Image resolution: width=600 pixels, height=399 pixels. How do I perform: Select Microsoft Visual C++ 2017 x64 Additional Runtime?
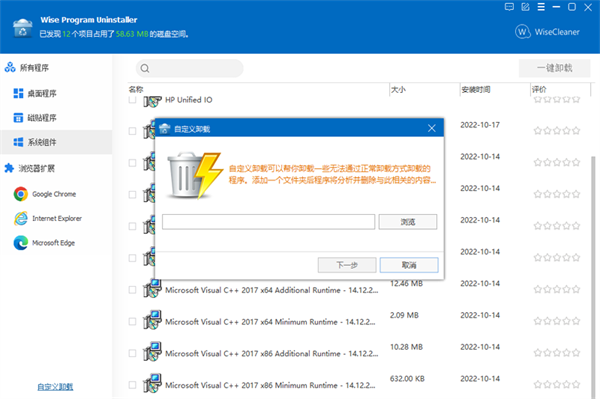[x=272, y=290]
